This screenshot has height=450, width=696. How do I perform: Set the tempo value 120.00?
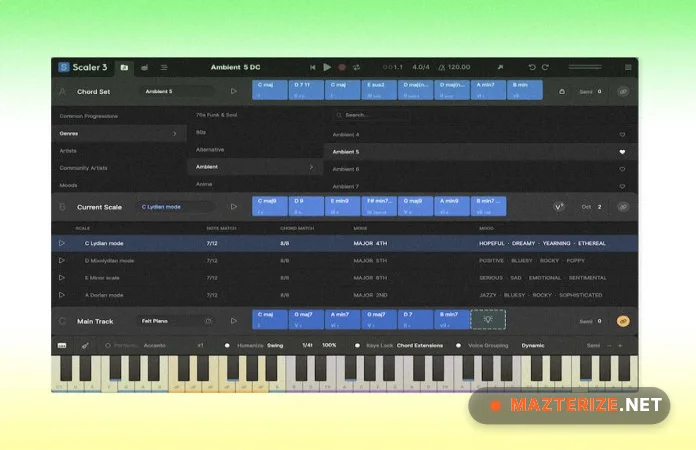coord(459,67)
